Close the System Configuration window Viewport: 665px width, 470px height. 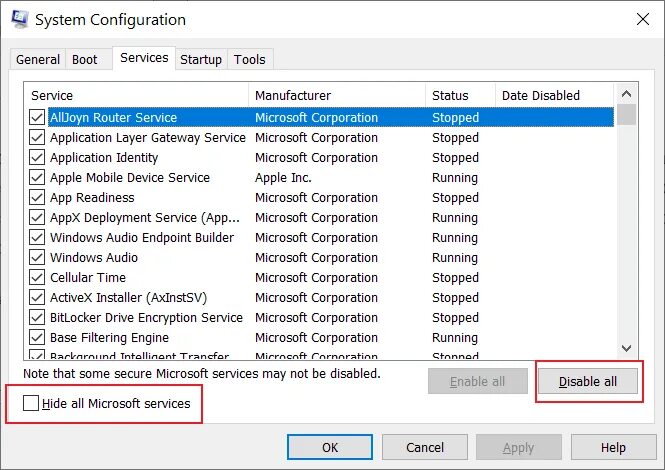tap(640, 19)
